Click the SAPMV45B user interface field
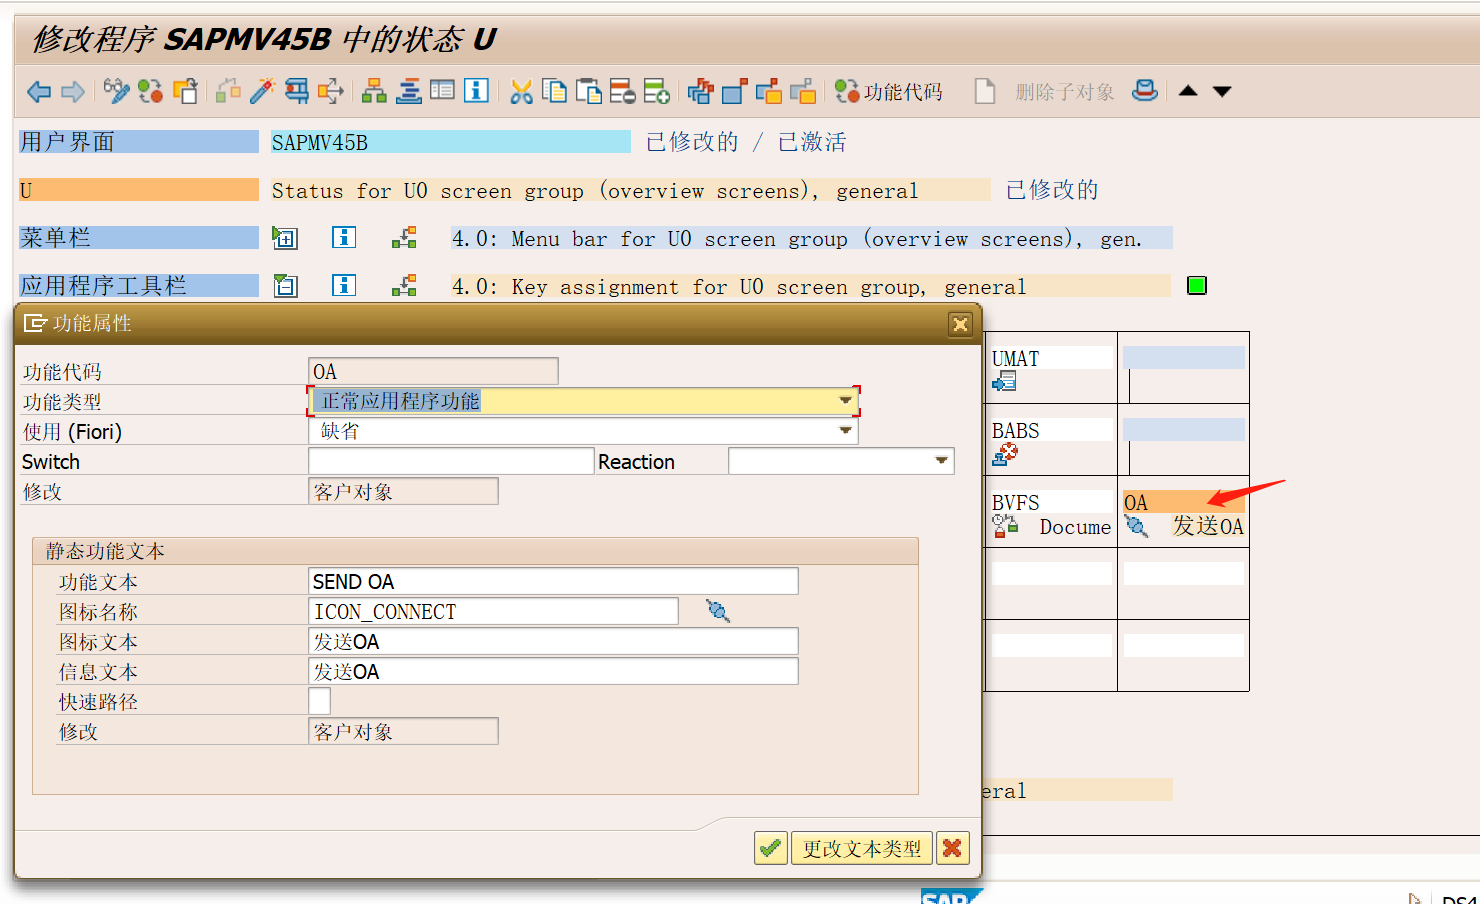The width and height of the screenshot is (1480, 904). 451,142
